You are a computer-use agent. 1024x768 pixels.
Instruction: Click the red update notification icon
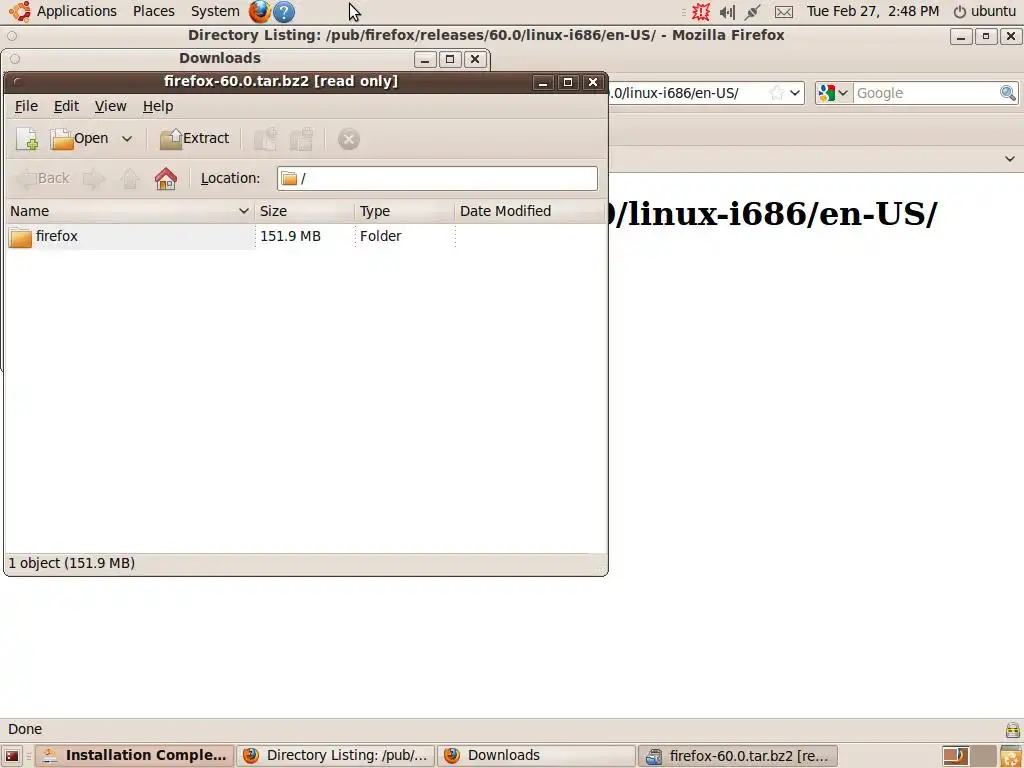tap(701, 11)
